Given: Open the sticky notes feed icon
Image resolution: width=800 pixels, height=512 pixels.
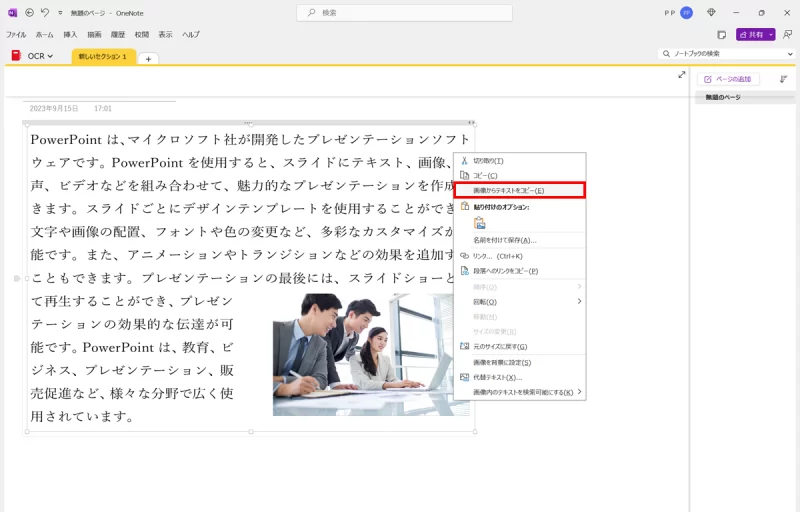Looking at the screenshot, I should 721,35.
